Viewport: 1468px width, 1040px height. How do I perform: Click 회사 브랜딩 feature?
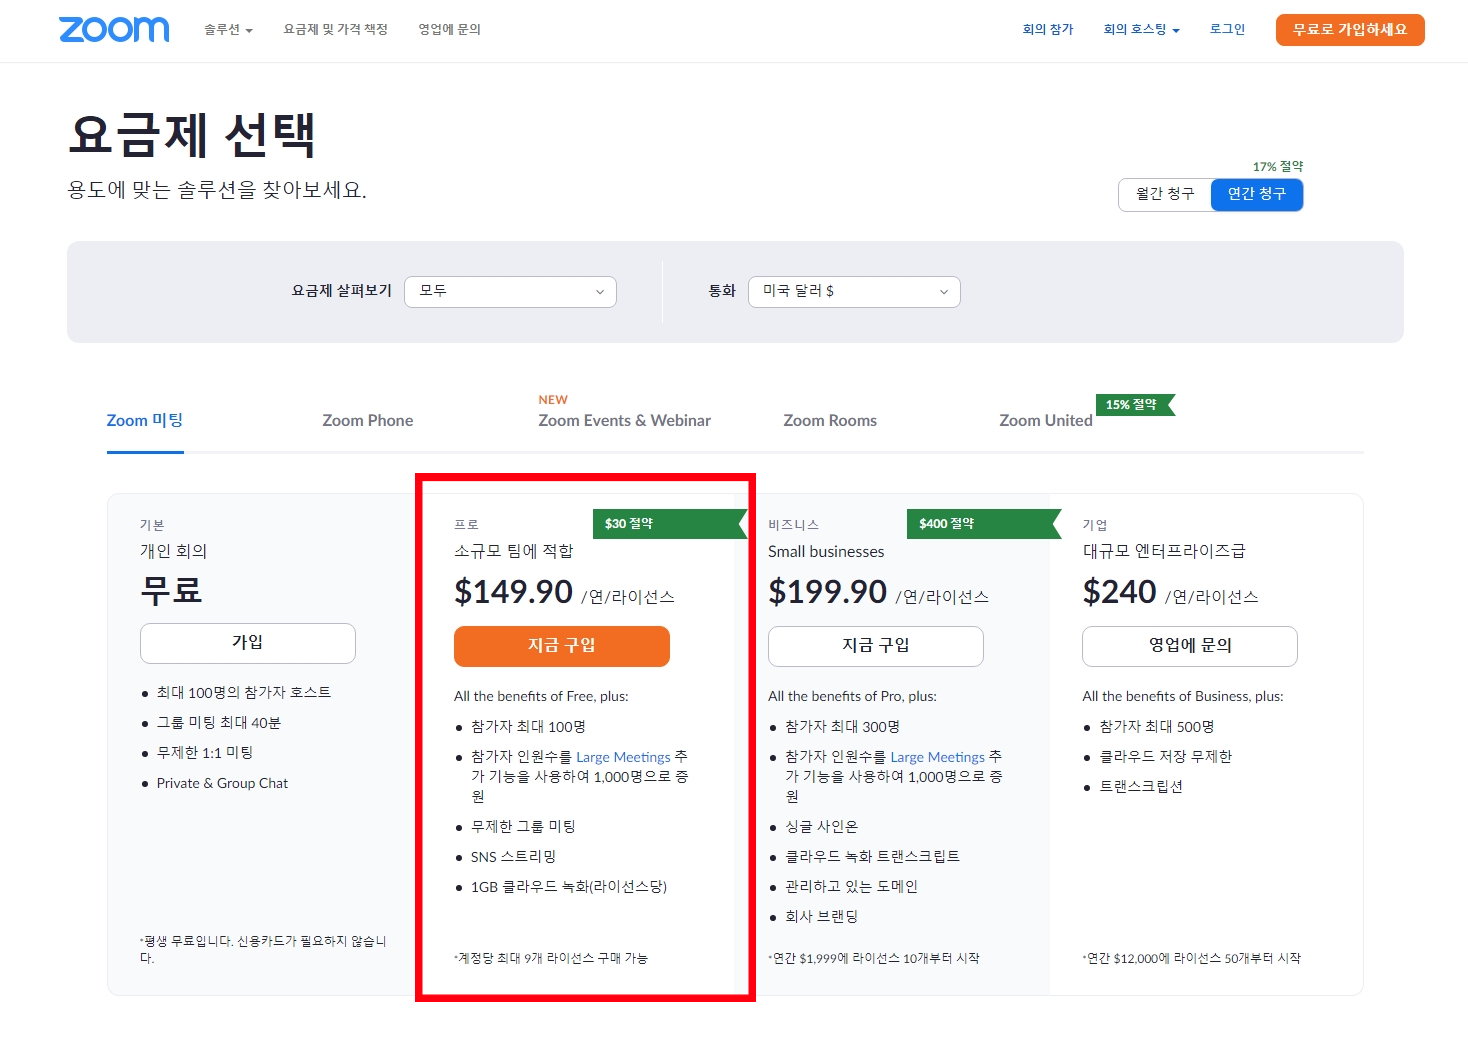(822, 917)
